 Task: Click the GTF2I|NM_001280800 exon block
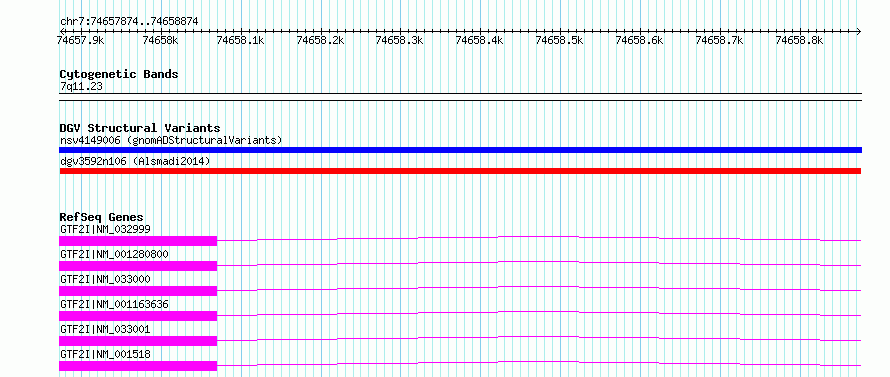point(138,266)
